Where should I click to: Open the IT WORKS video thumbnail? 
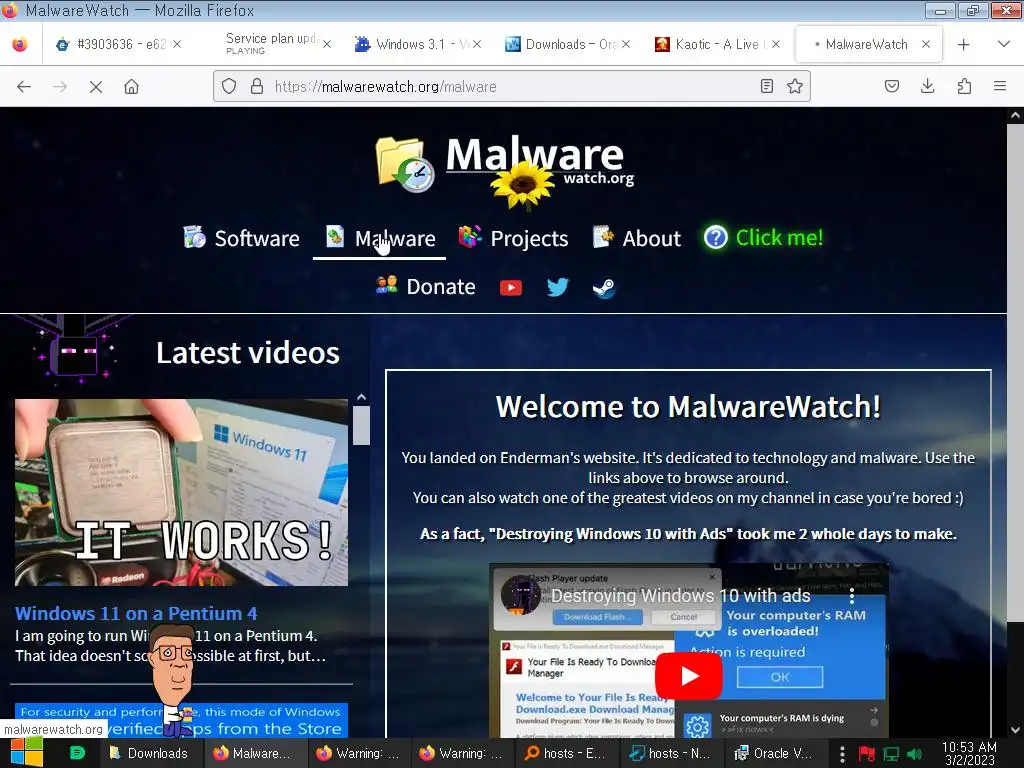coord(182,492)
